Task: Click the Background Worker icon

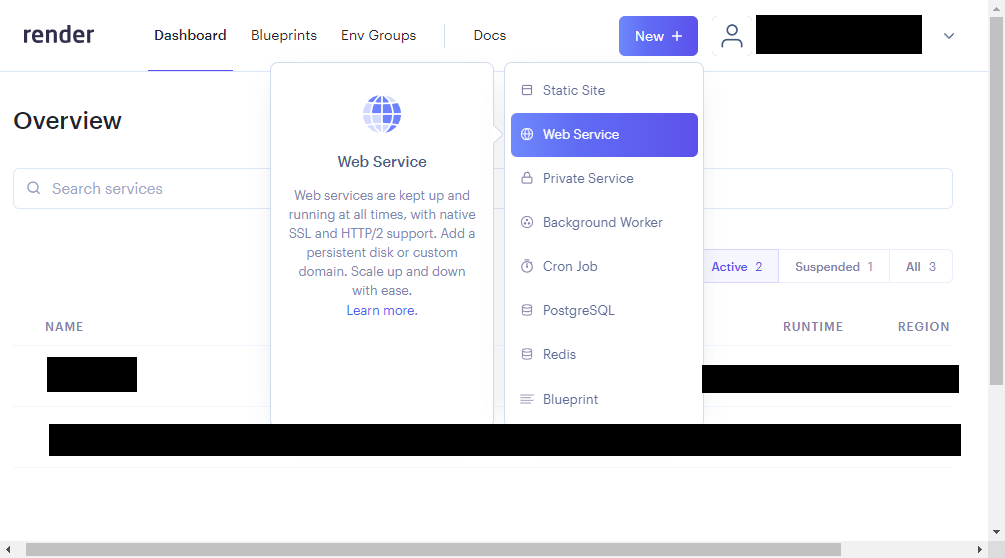Action: (527, 222)
